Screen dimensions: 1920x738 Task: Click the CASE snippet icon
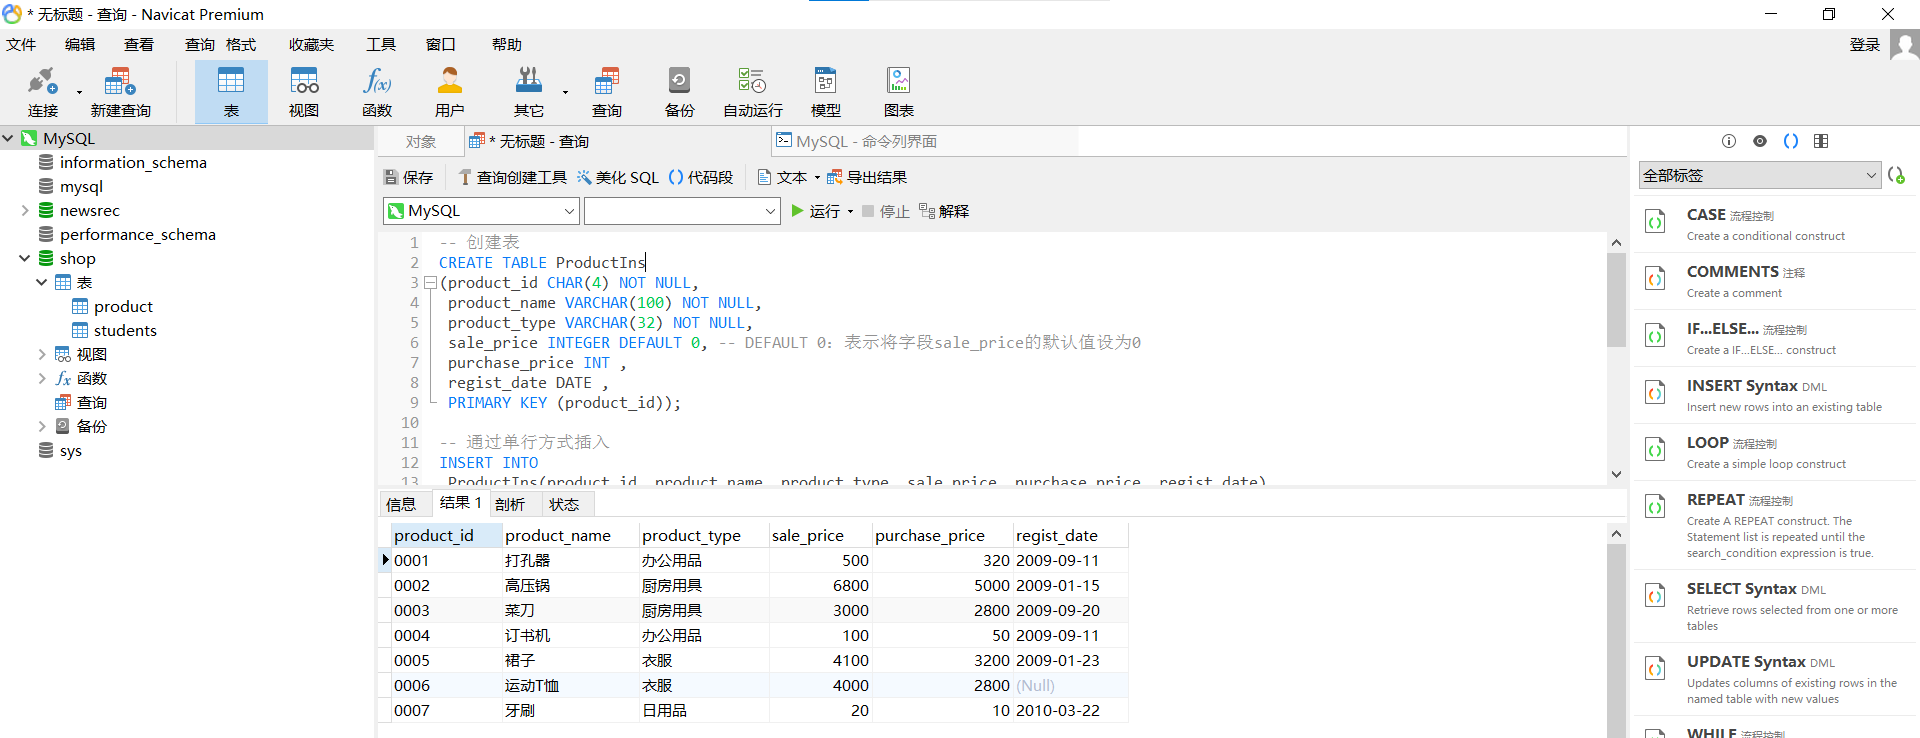(x=1656, y=222)
